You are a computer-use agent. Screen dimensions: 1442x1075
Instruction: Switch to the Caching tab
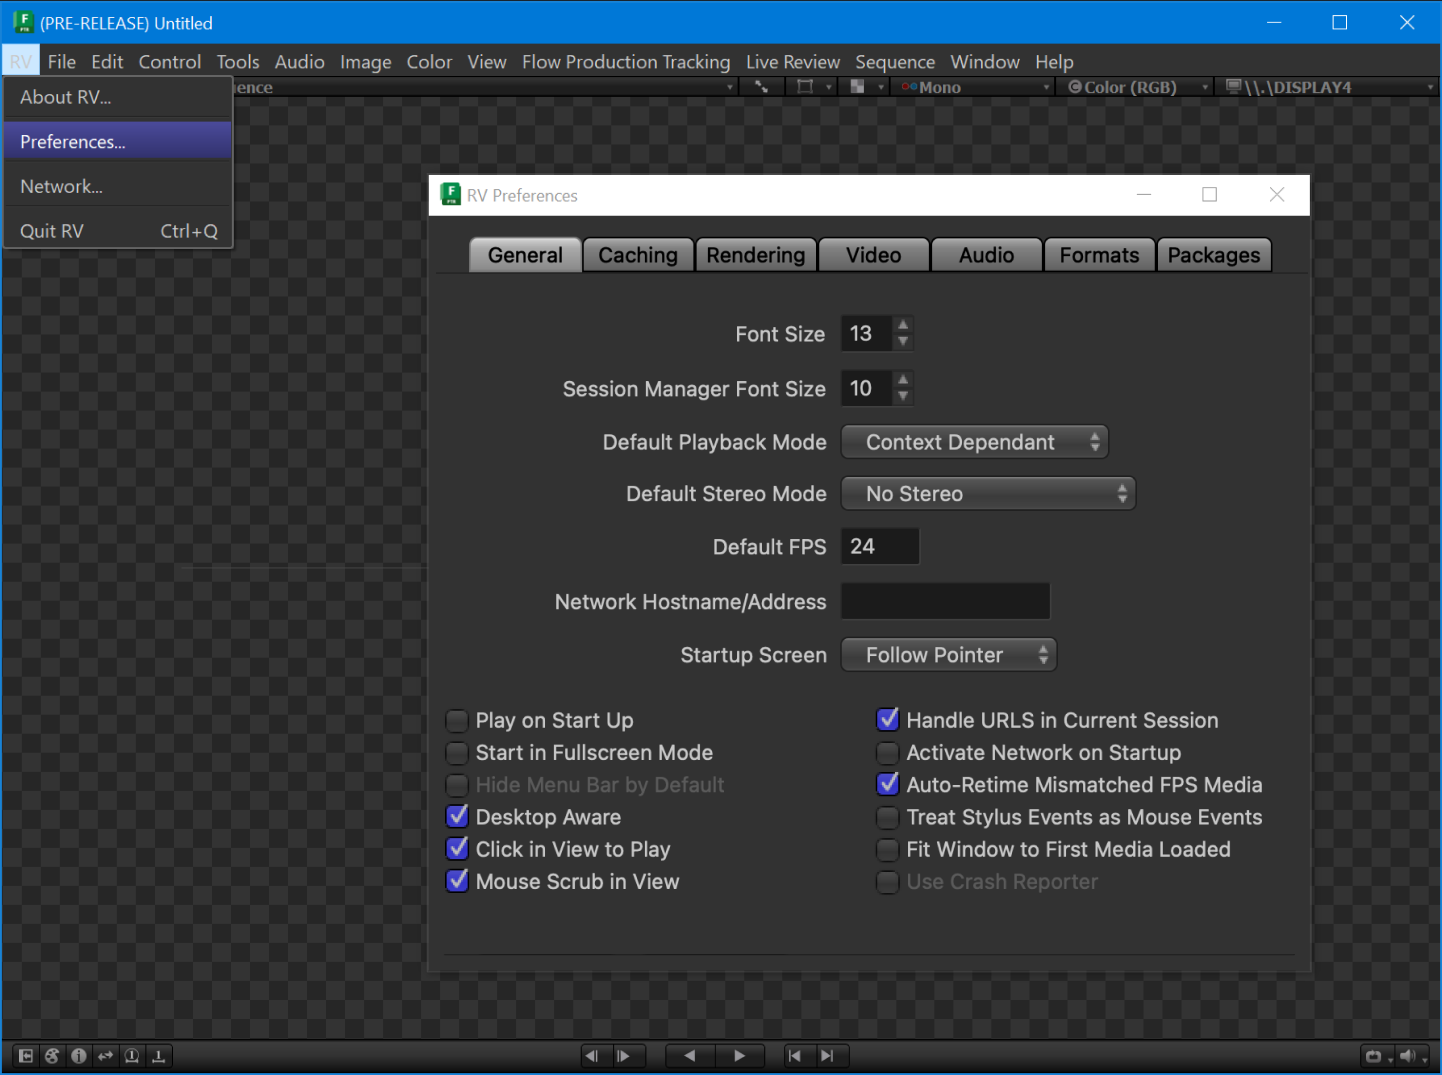(x=638, y=255)
